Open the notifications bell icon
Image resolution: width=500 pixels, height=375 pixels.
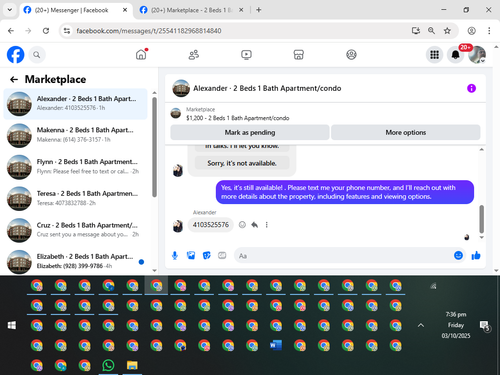[x=455, y=55]
